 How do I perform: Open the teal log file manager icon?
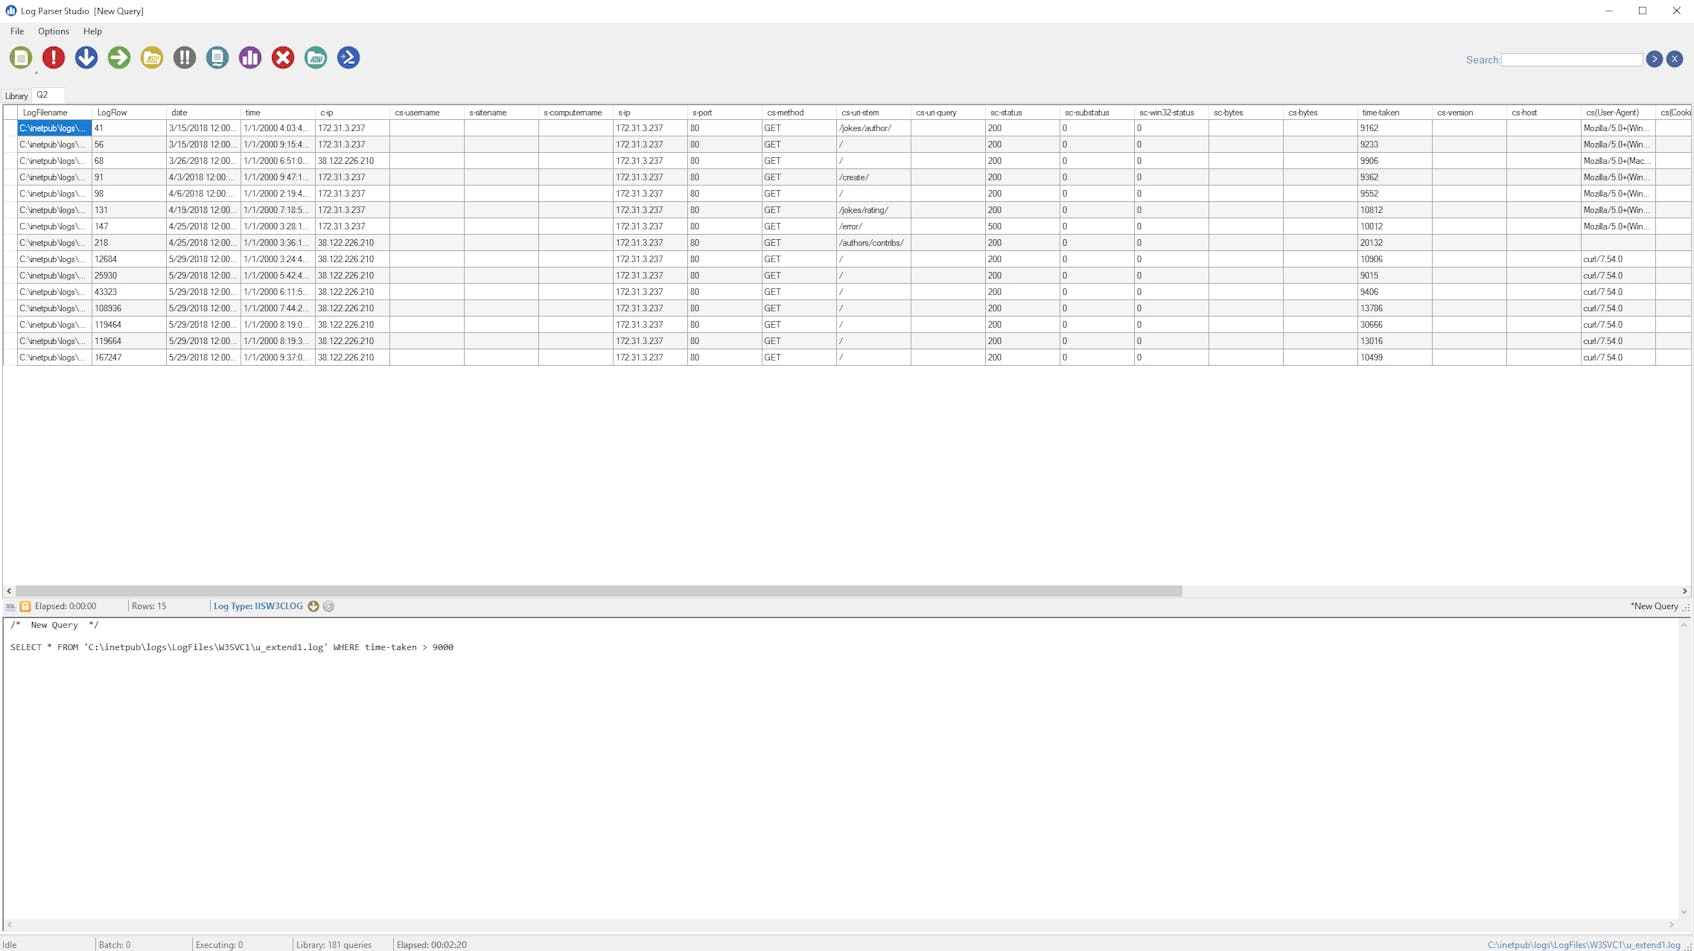pyautogui.click(x=315, y=58)
